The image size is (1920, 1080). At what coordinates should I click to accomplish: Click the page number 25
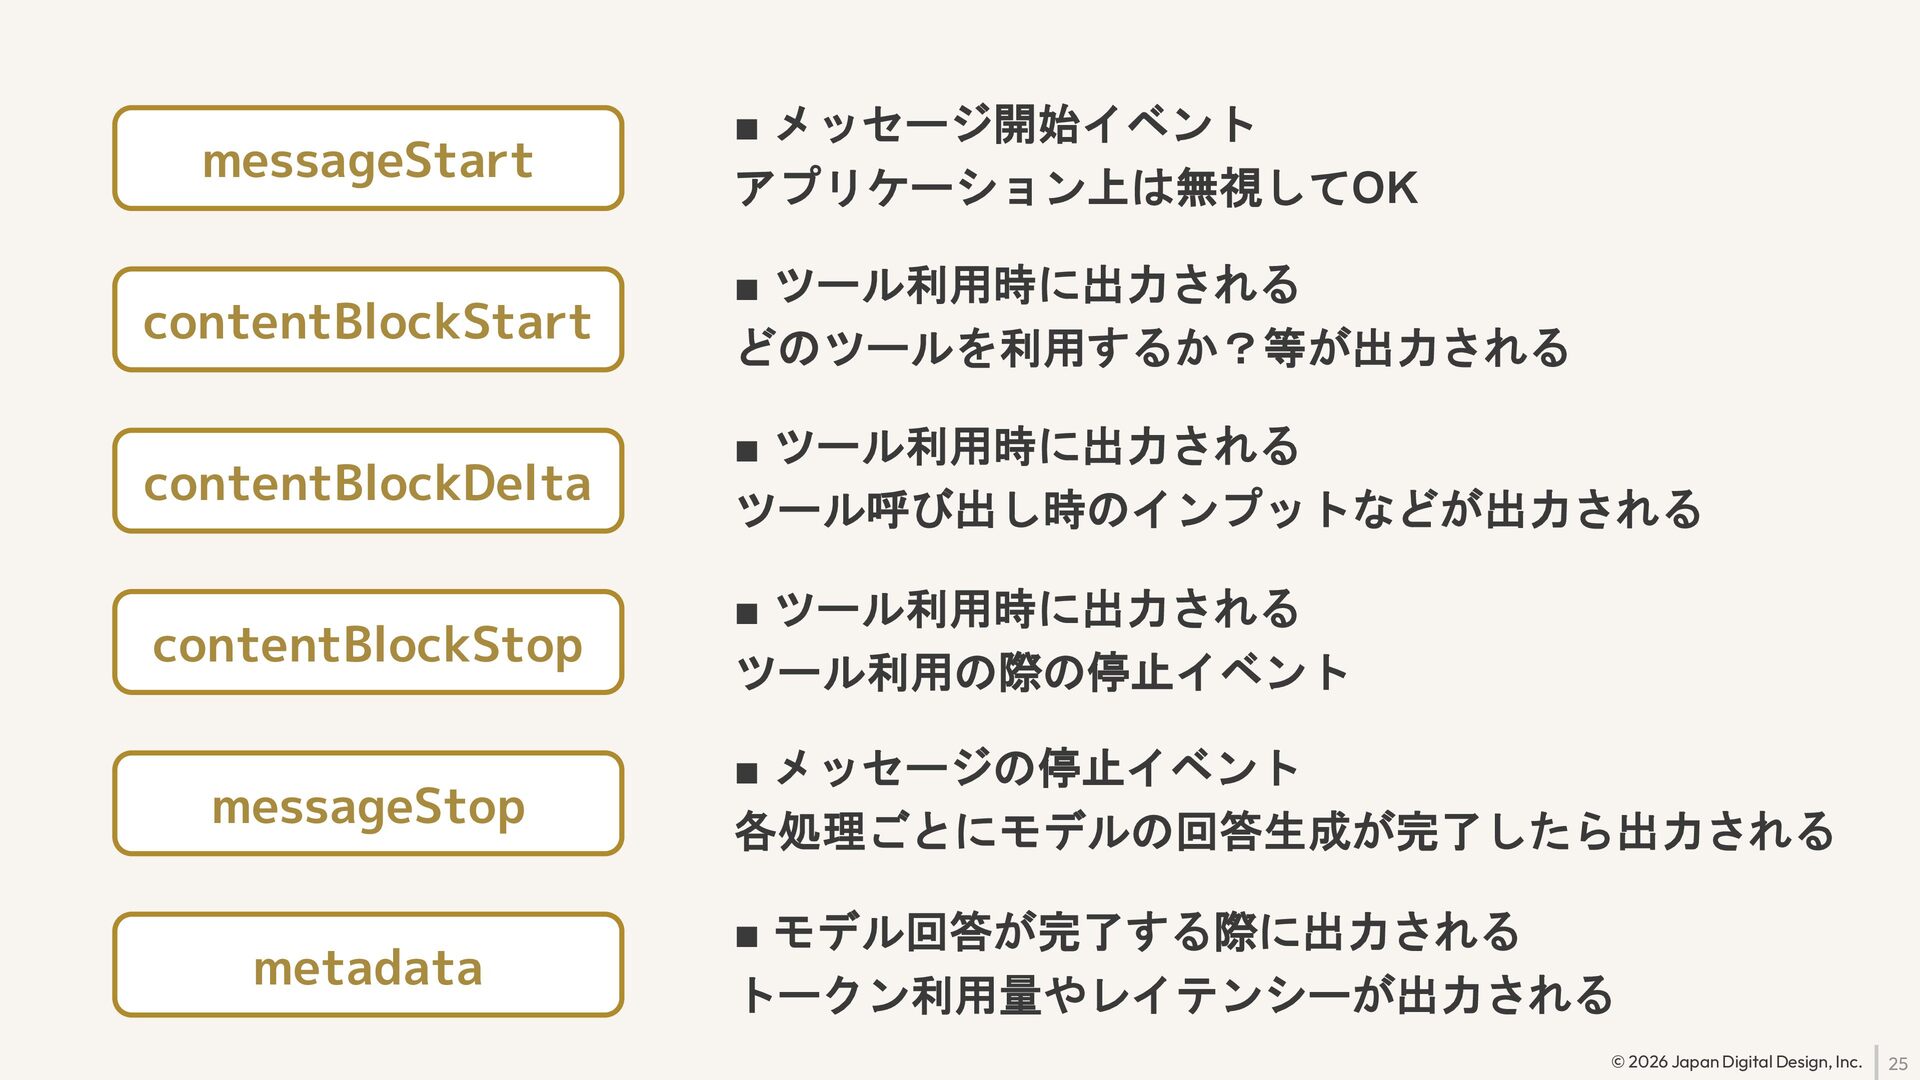tap(1897, 1064)
